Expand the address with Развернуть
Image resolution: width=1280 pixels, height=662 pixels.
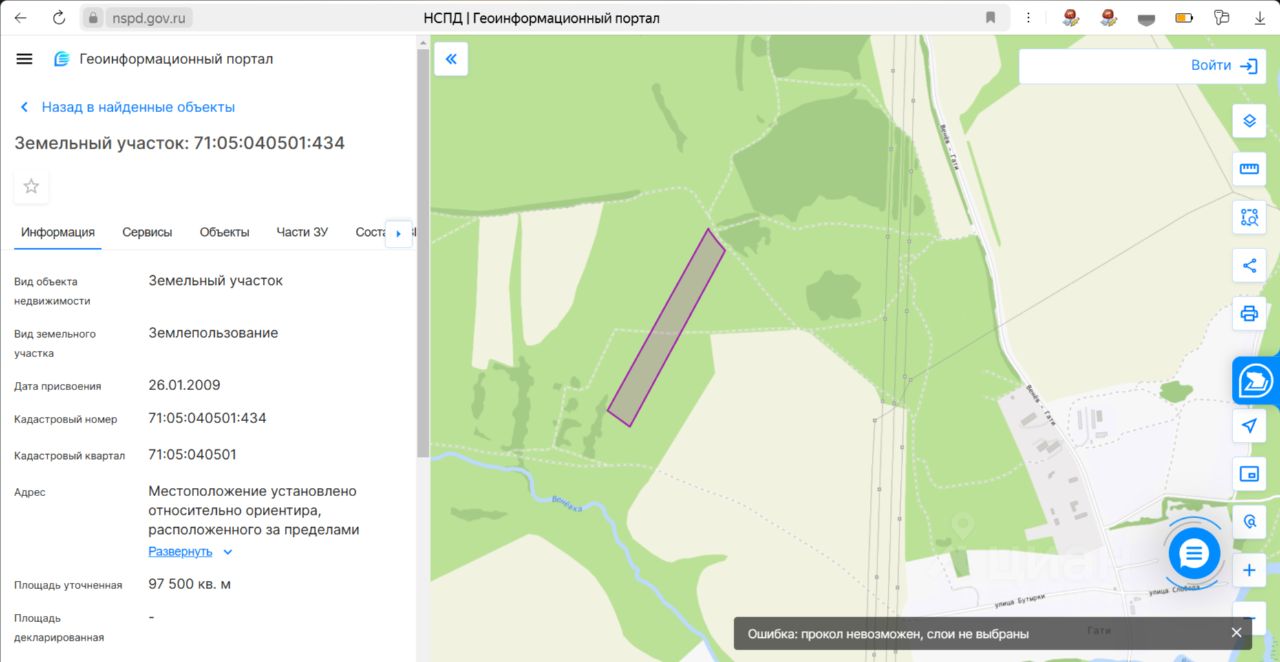coord(180,551)
